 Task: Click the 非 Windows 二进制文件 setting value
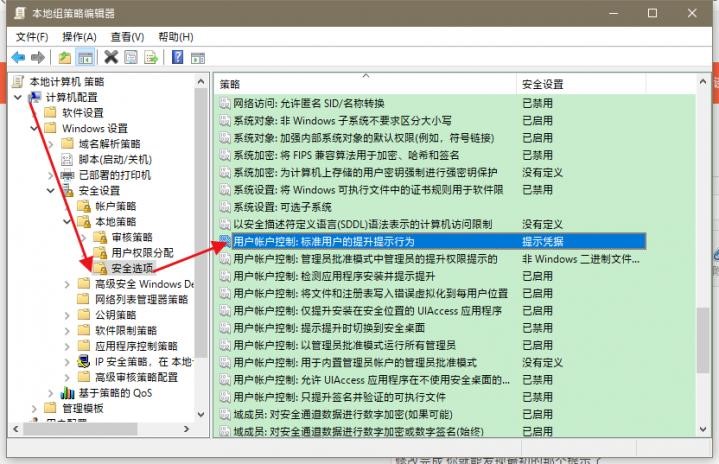pos(581,259)
